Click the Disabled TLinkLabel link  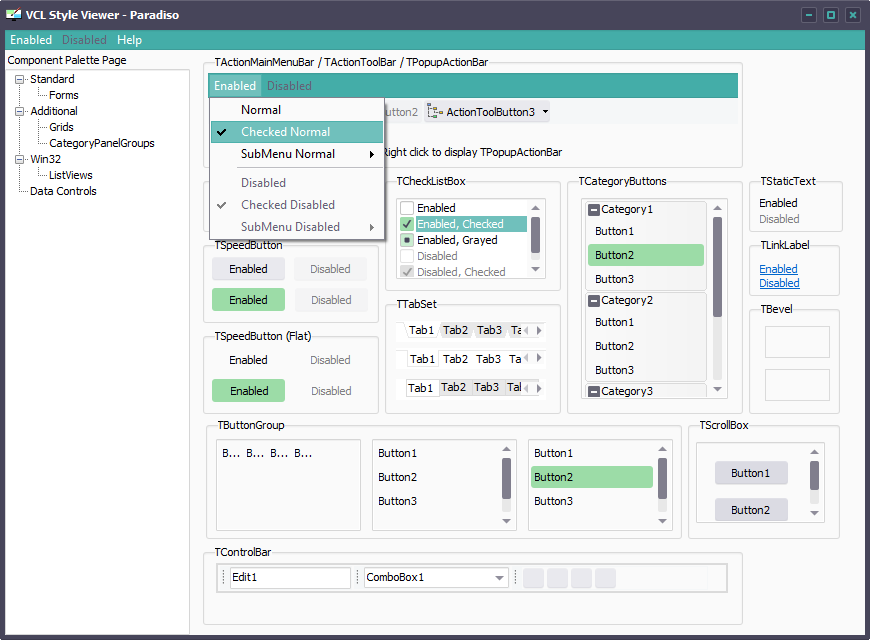tap(779, 283)
